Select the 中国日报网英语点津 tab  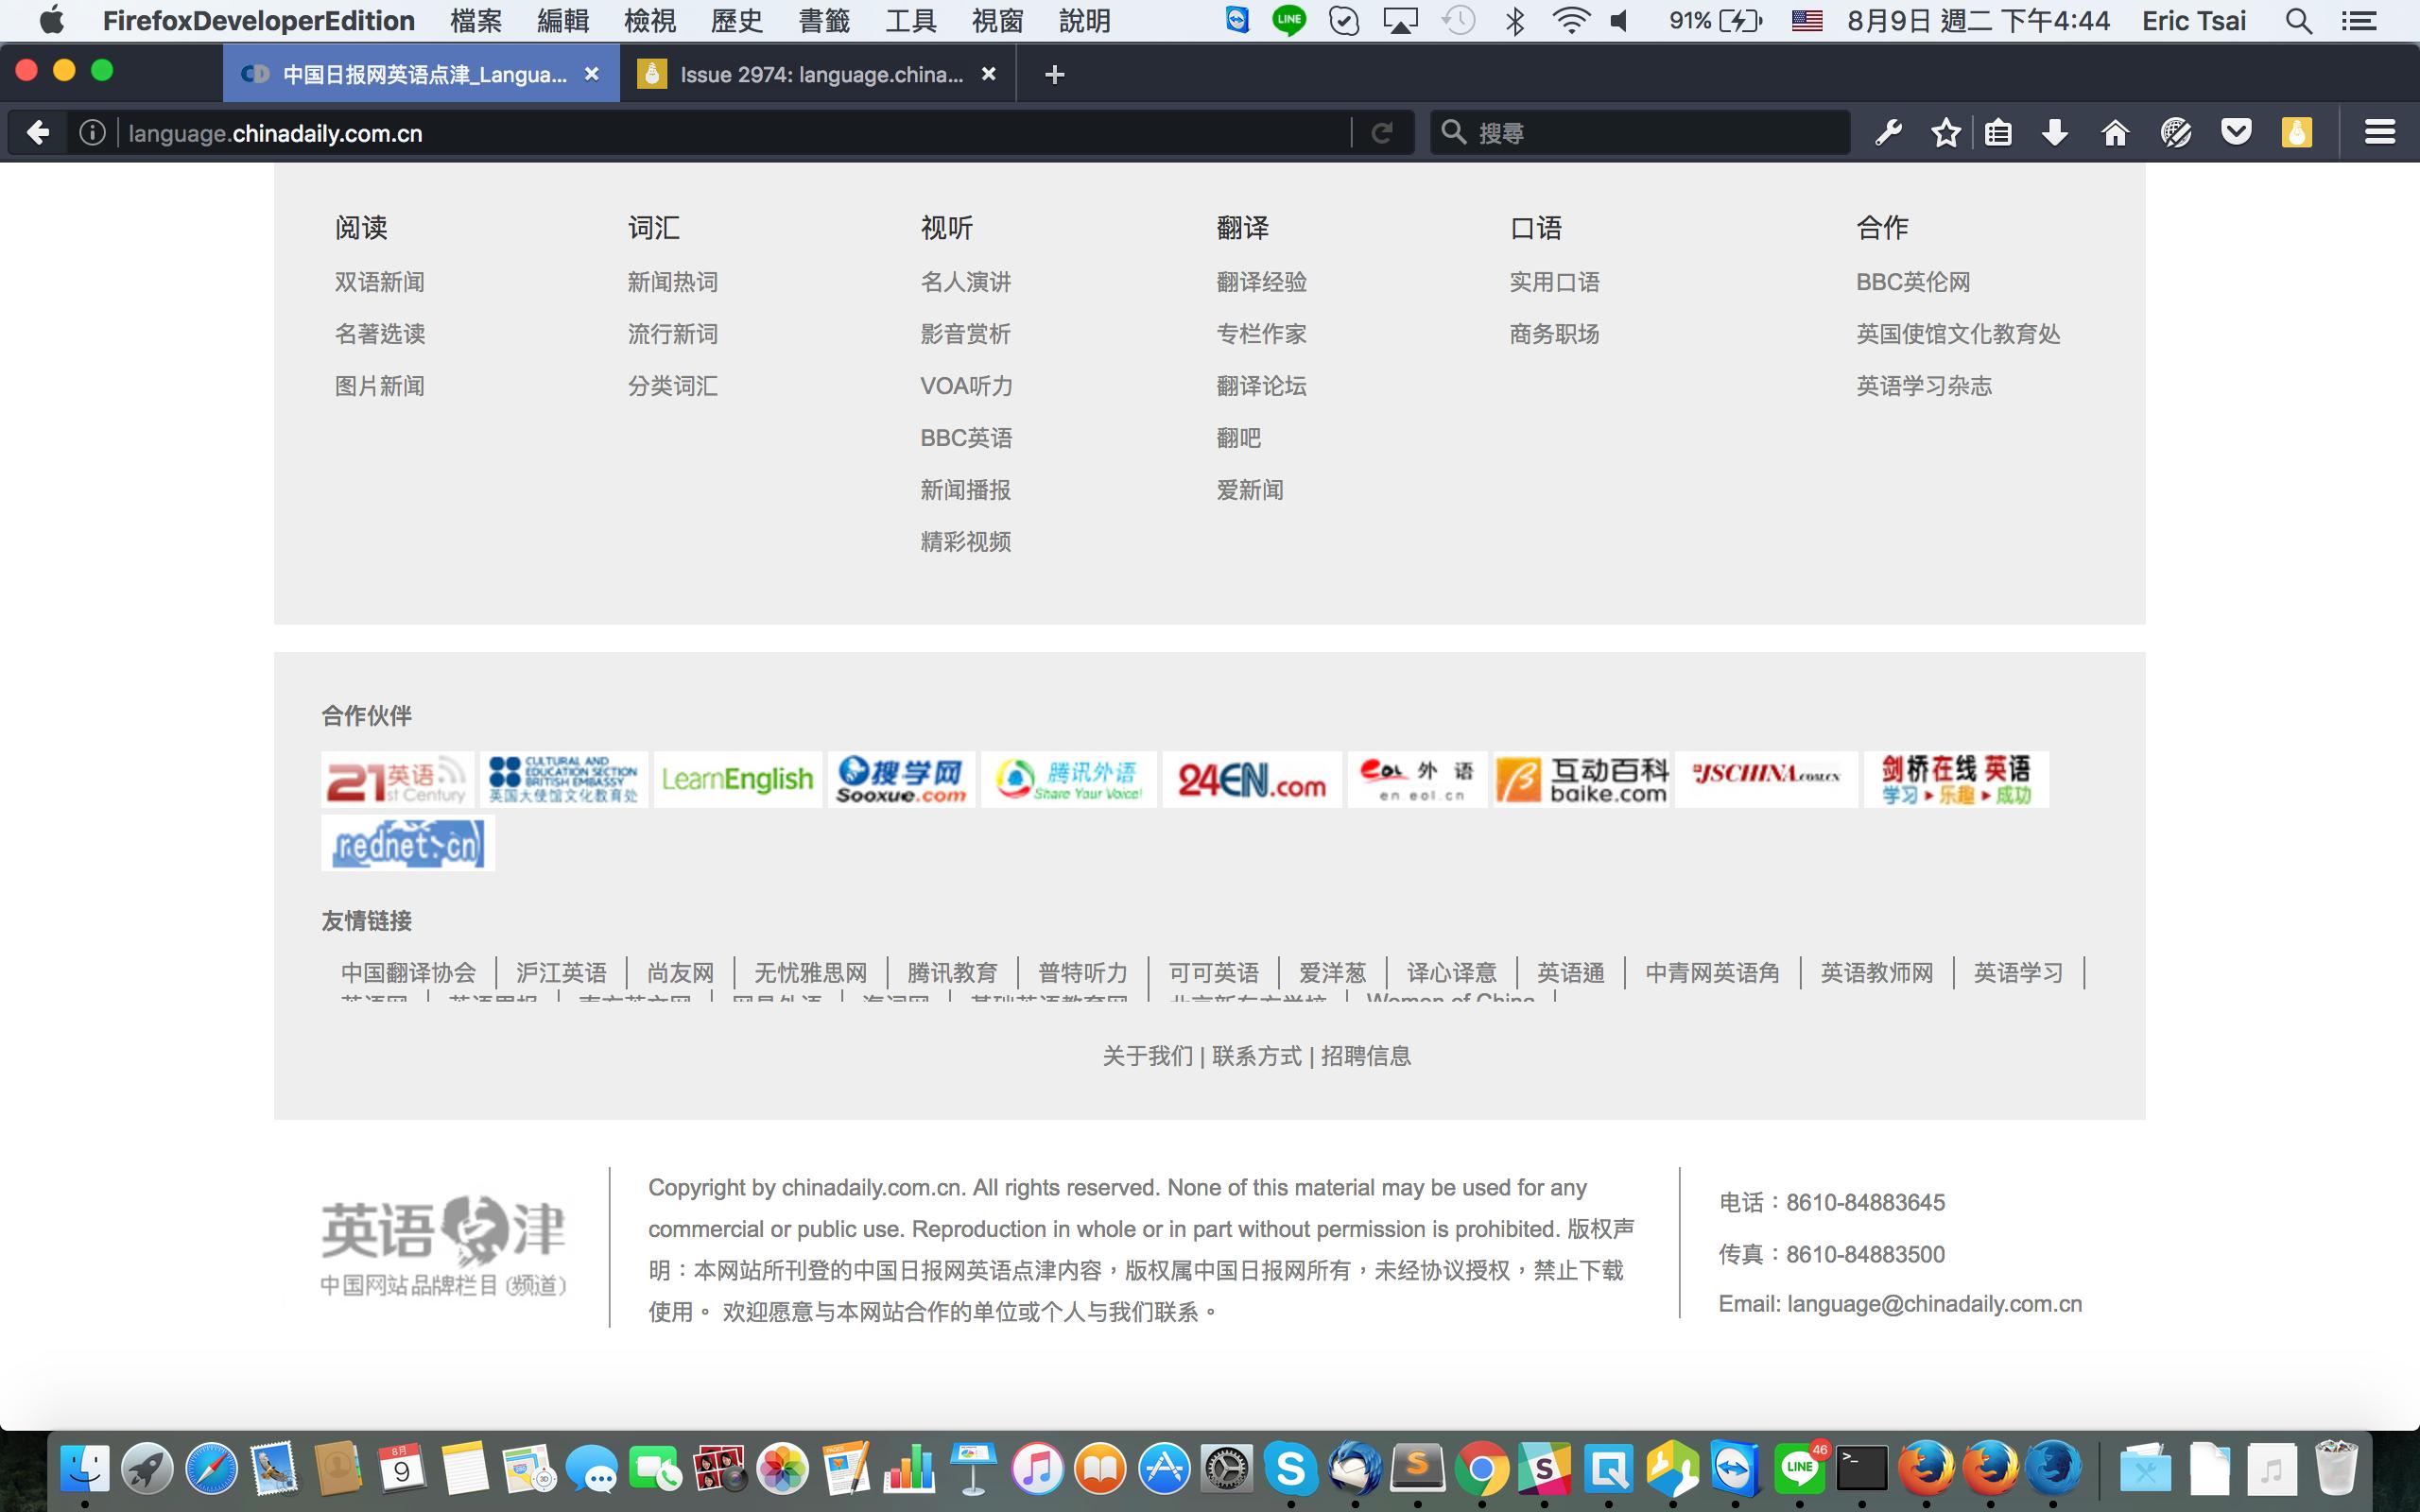[x=421, y=74]
